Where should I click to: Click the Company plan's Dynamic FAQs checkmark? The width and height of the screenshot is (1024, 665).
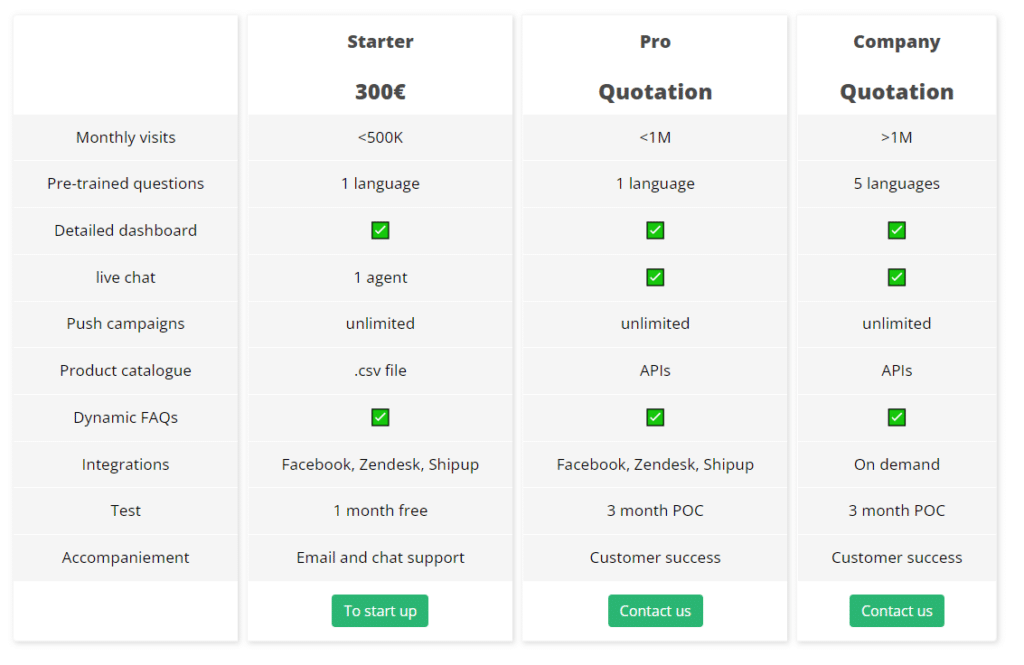897,417
